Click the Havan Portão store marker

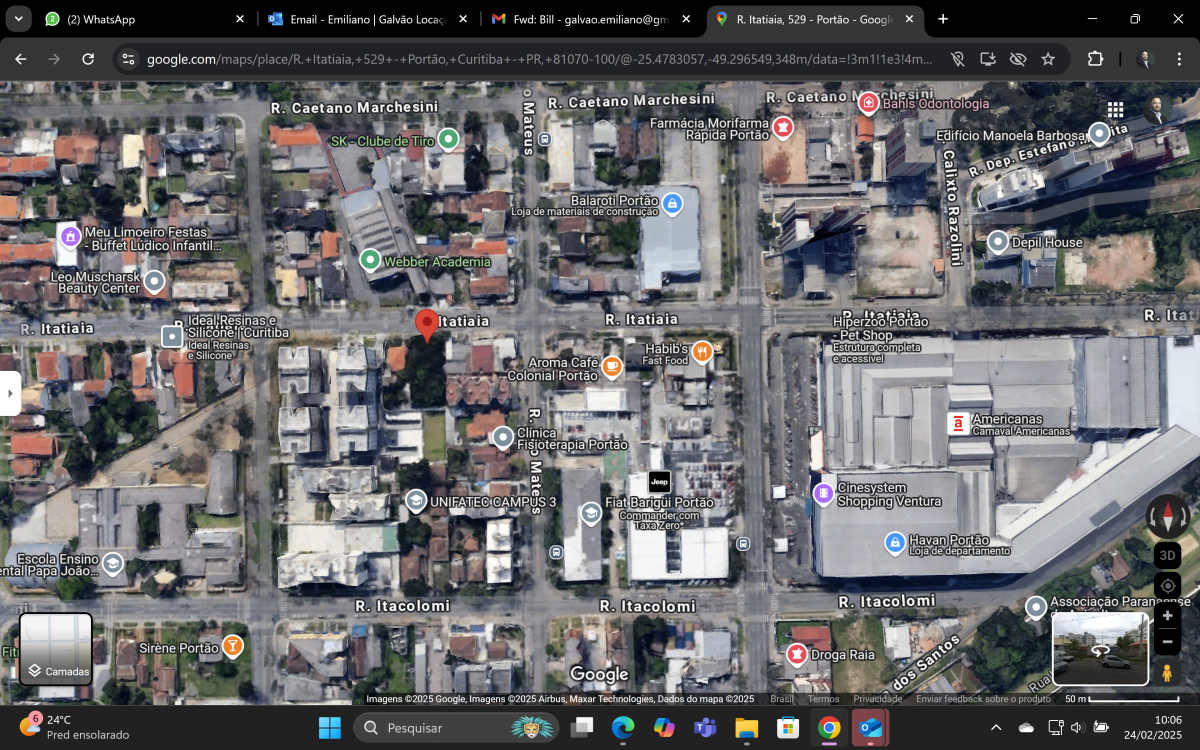(895, 543)
